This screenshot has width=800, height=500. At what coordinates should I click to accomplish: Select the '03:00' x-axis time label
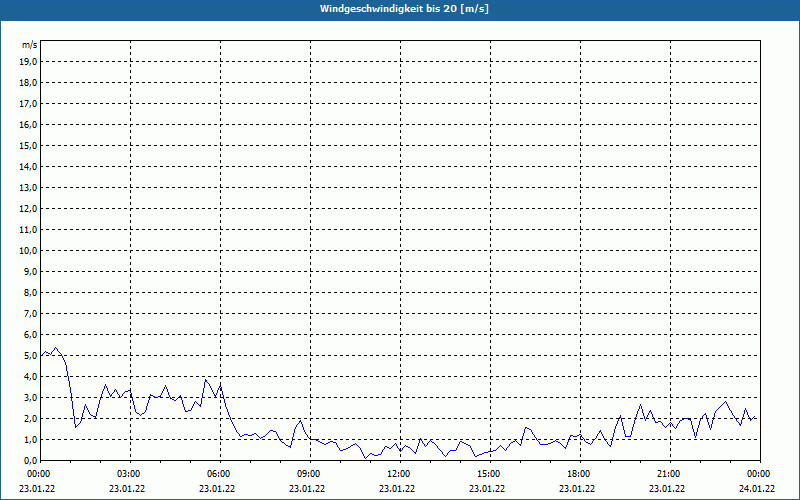tap(130, 474)
